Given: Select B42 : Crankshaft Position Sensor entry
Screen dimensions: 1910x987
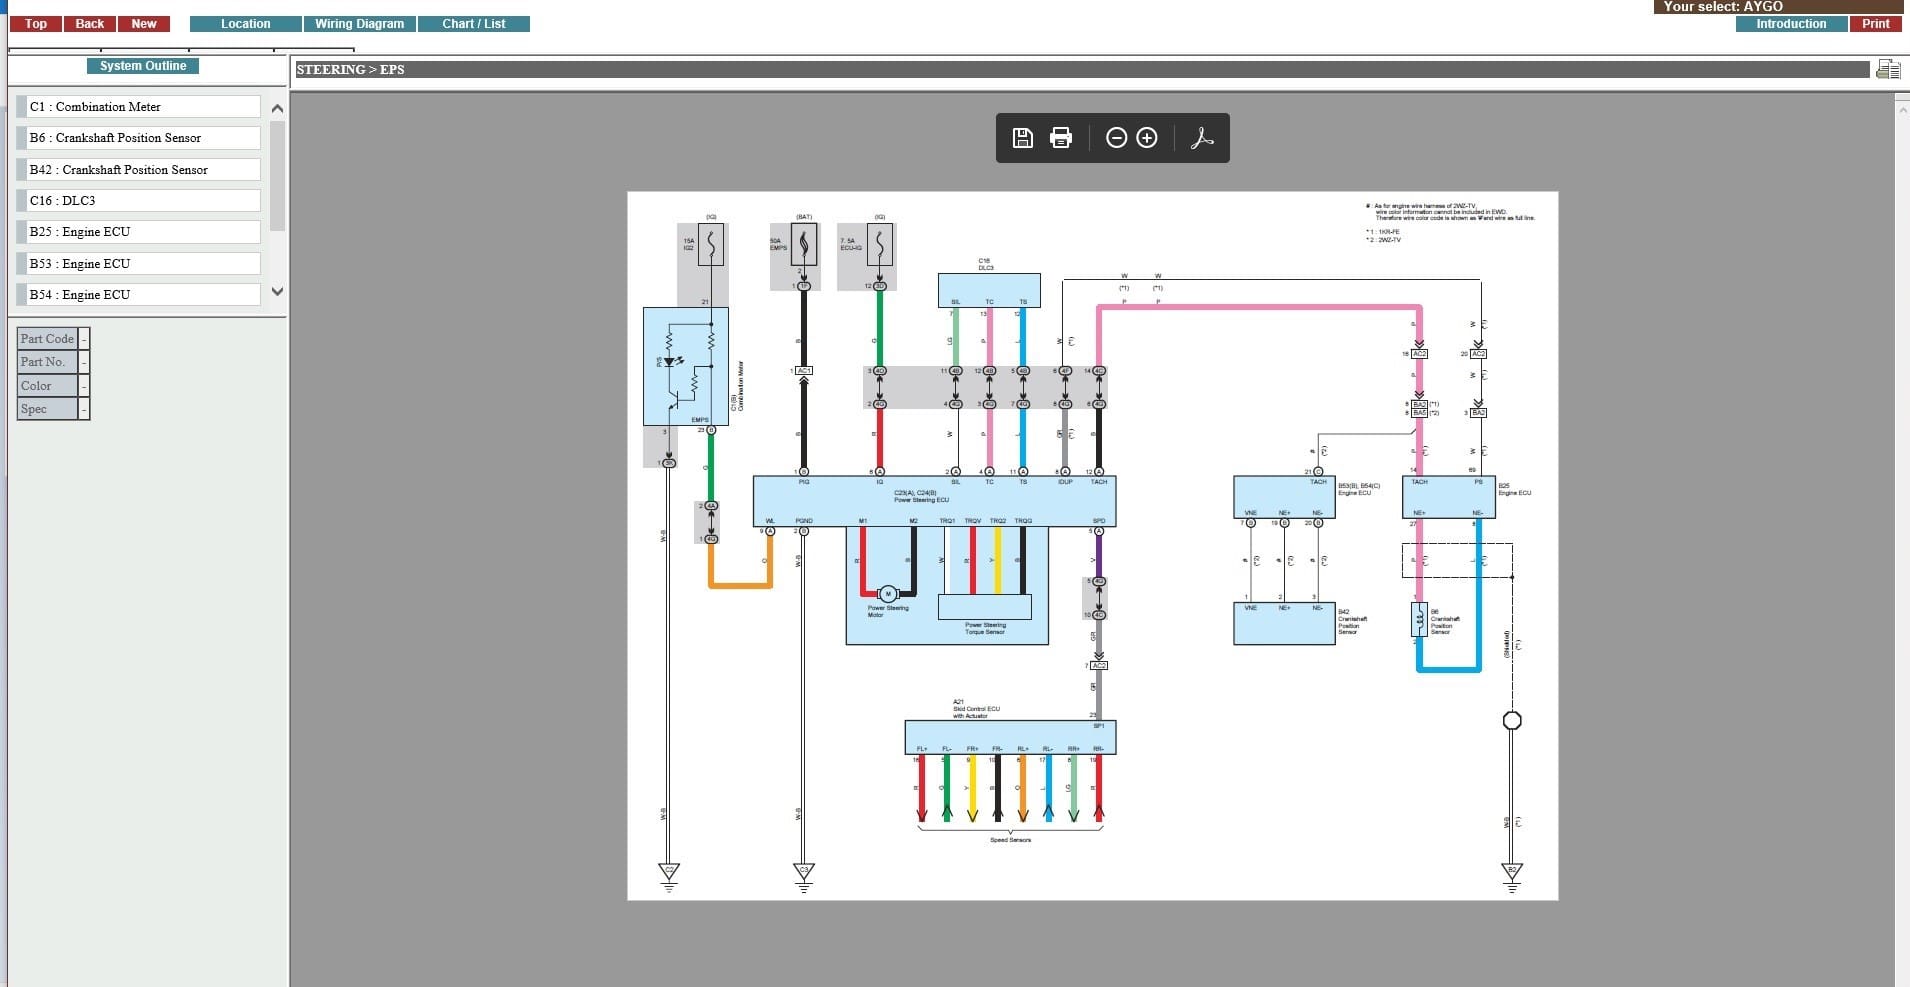Looking at the screenshot, I should [x=140, y=170].
